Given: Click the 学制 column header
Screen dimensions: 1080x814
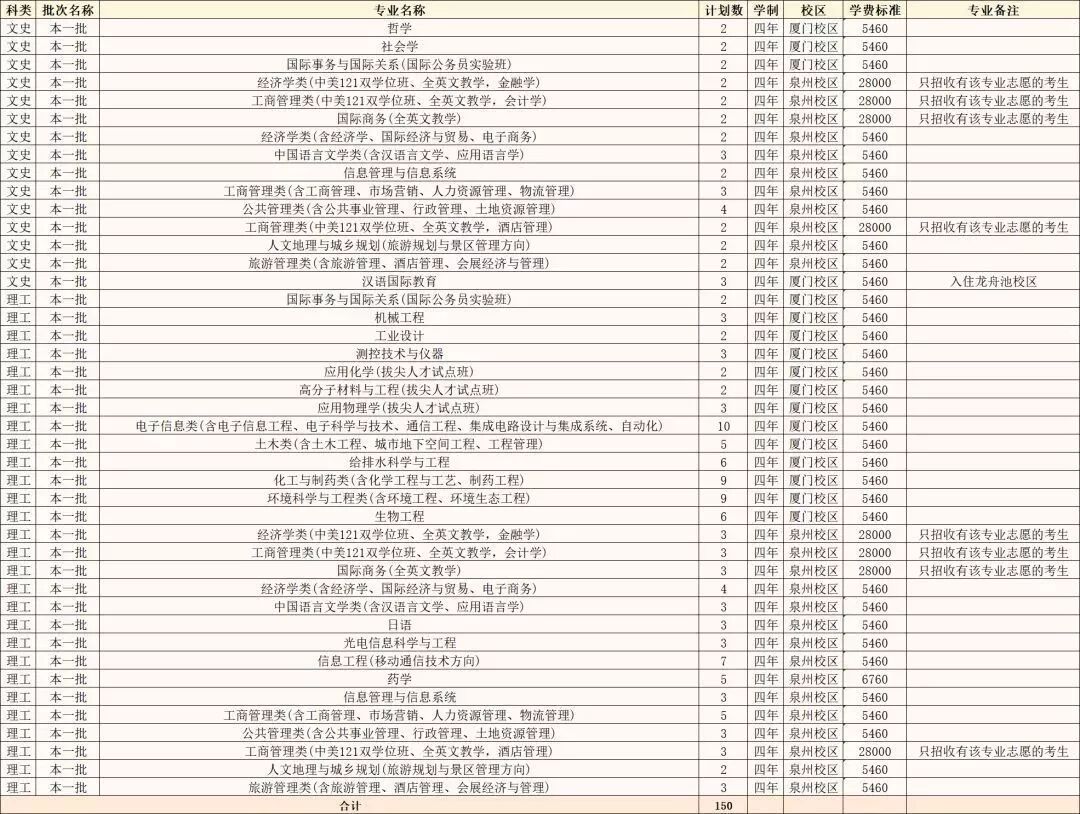Looking at the screenshot, I should (x=765, y=10).
